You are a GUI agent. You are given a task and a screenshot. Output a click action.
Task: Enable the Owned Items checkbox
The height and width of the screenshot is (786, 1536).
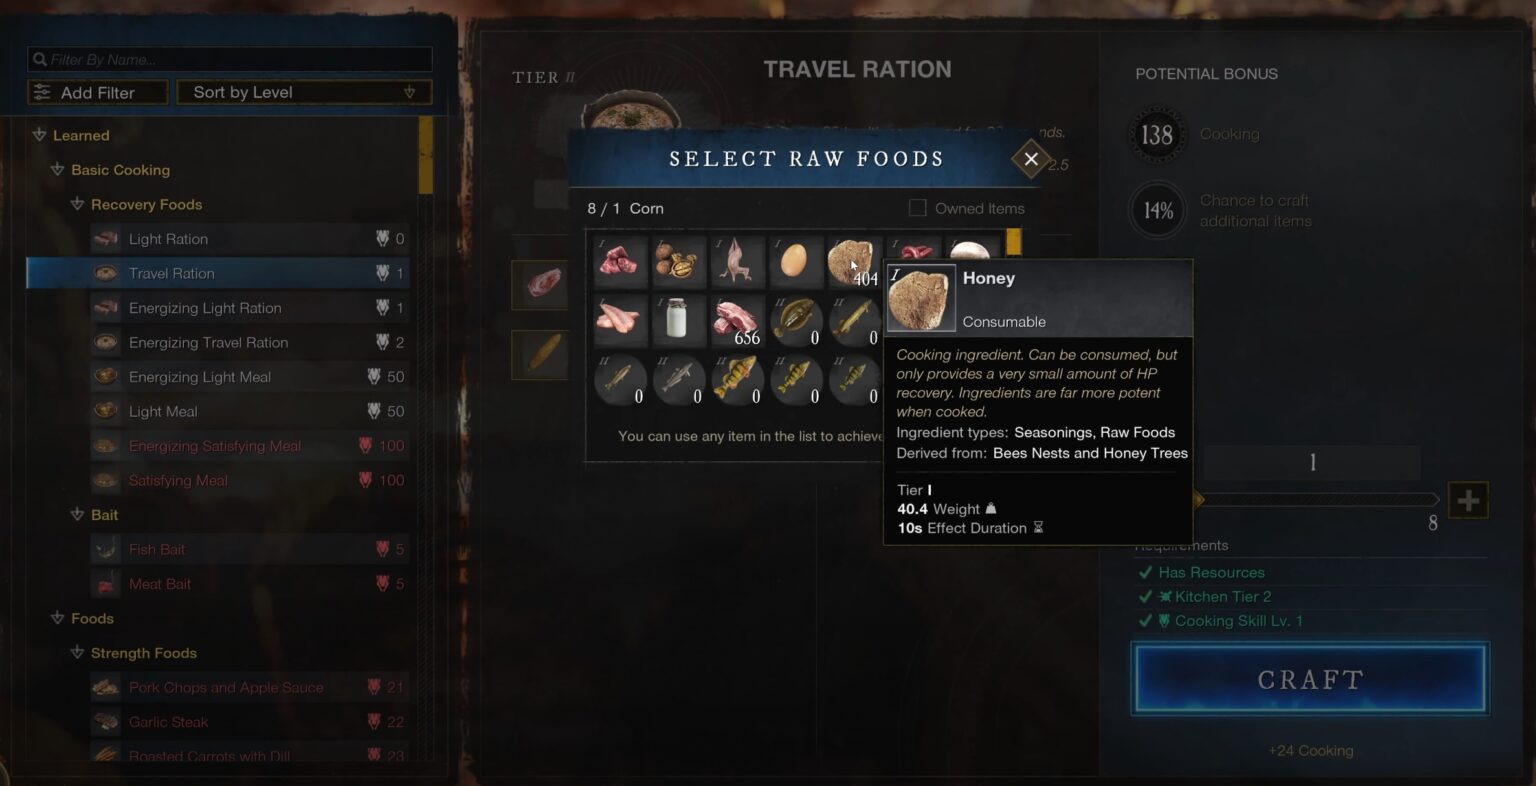[917, 208]
